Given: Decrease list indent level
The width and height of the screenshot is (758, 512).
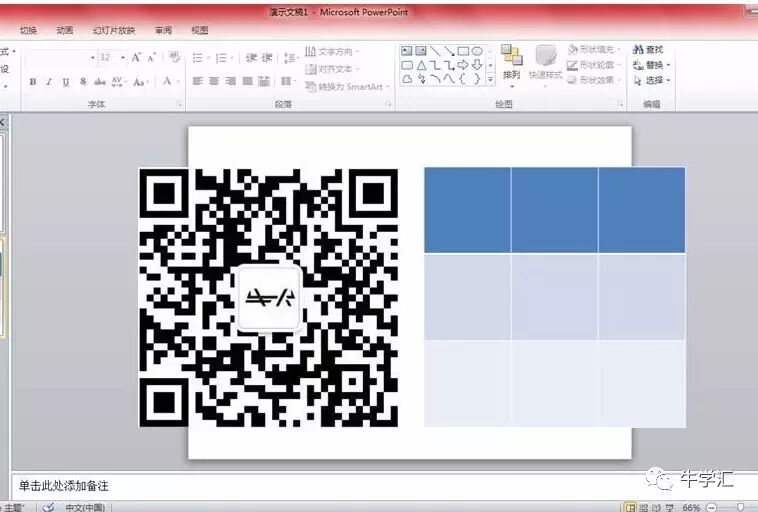Looking at the screenshot, I should [251, 58].
